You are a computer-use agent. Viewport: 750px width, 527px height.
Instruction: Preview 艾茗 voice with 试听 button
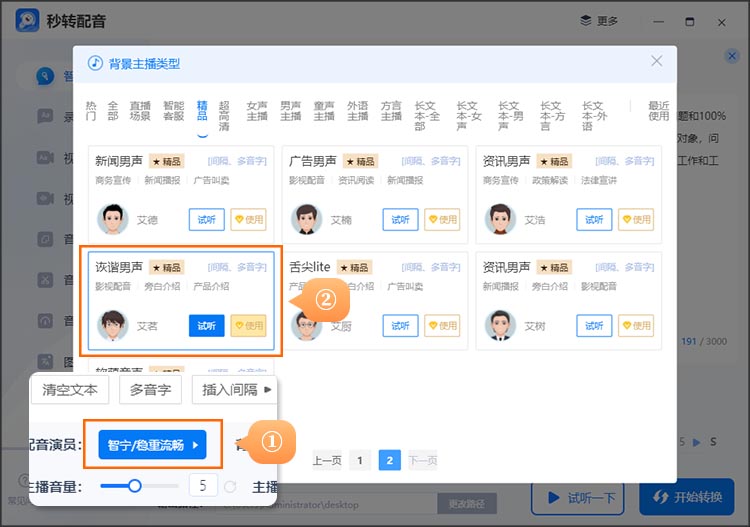(x=206, y=325)
